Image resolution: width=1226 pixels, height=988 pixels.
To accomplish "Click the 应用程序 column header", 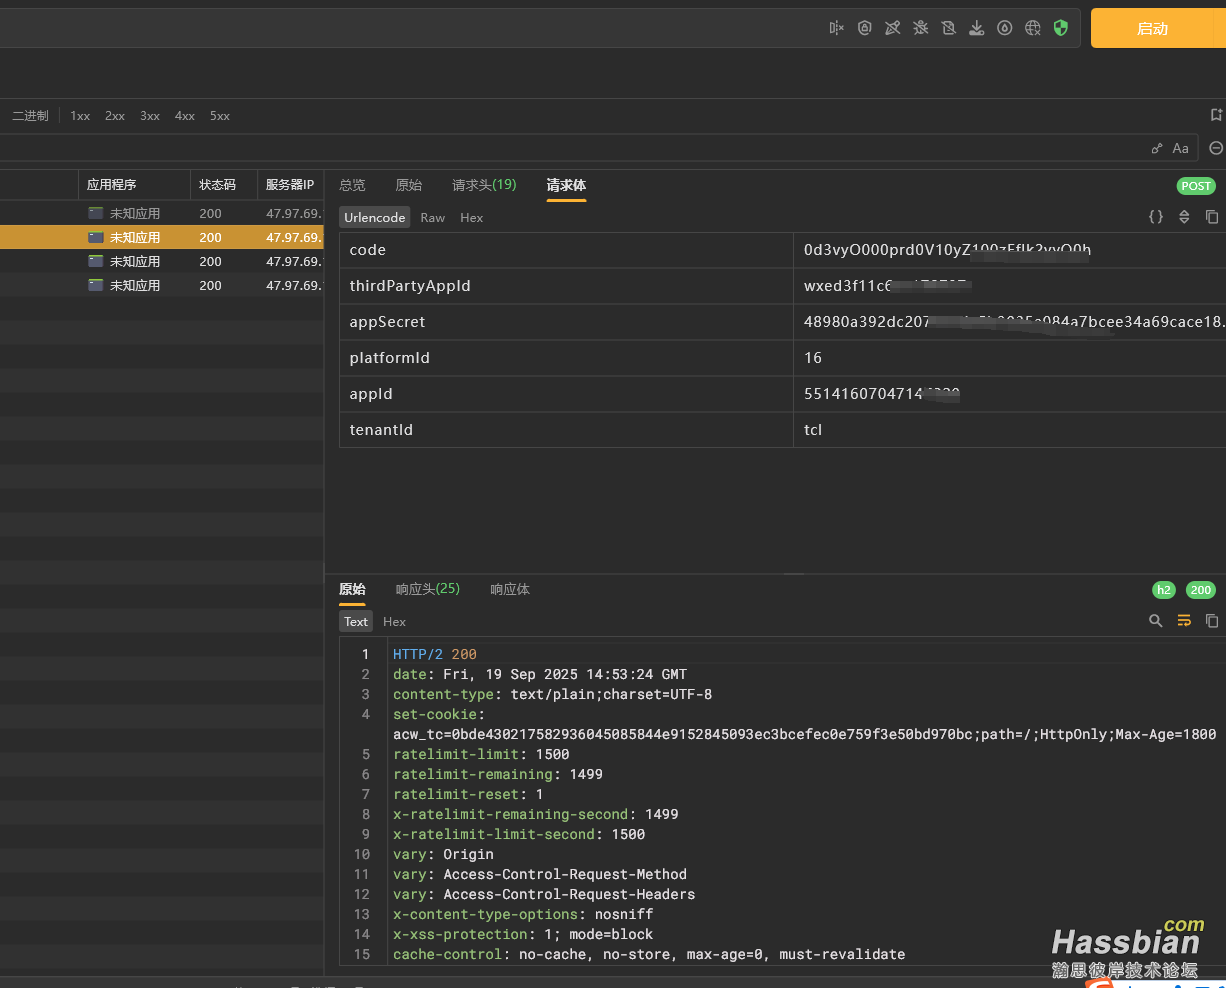I will click(x=134, y=185).
